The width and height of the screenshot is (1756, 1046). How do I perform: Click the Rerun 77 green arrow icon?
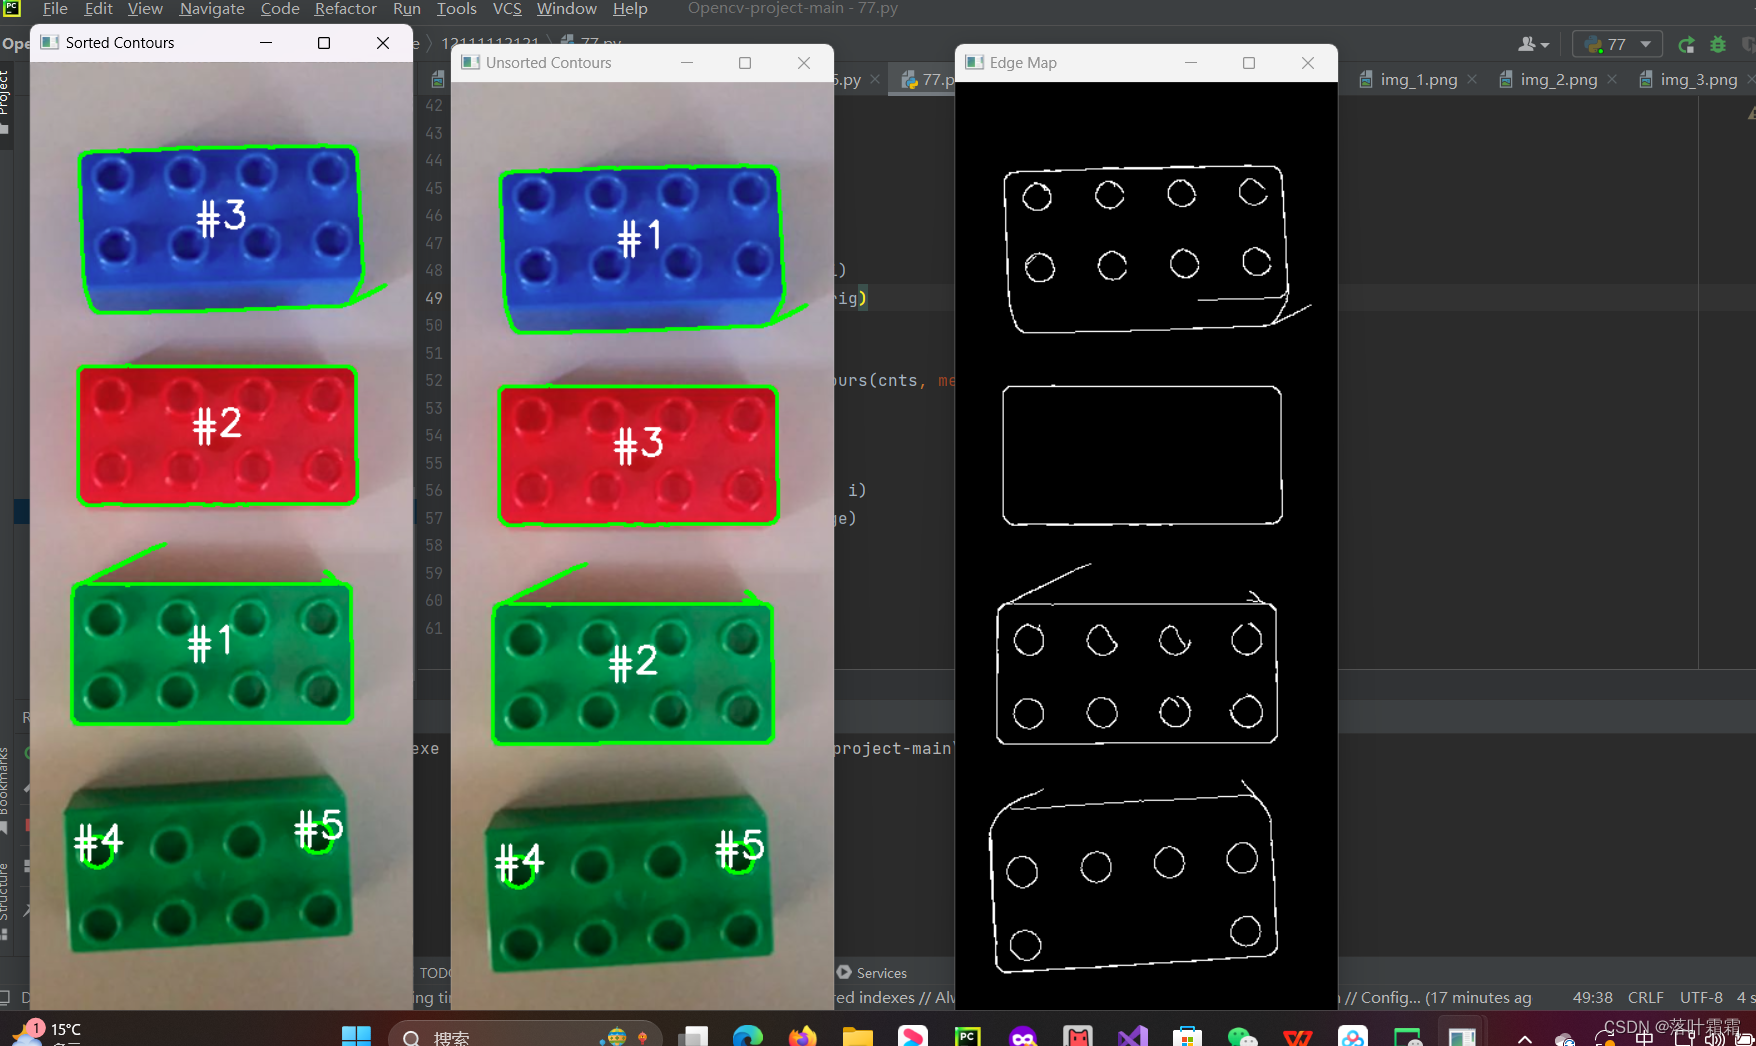click(x=1686, y=44)
